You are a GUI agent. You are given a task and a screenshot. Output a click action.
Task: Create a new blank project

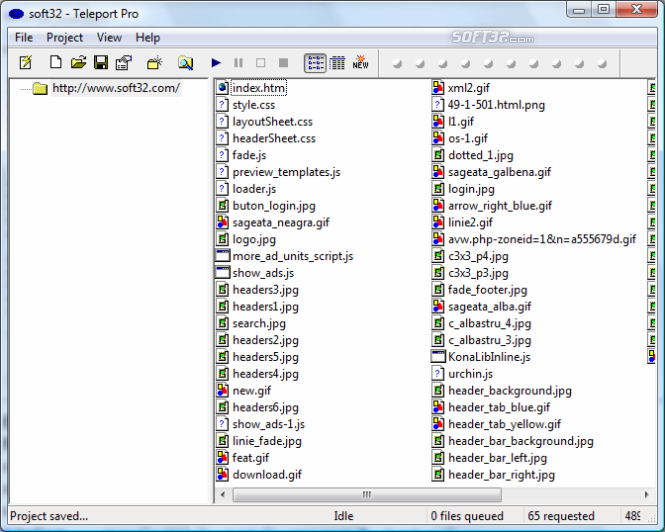coord(56,62)
